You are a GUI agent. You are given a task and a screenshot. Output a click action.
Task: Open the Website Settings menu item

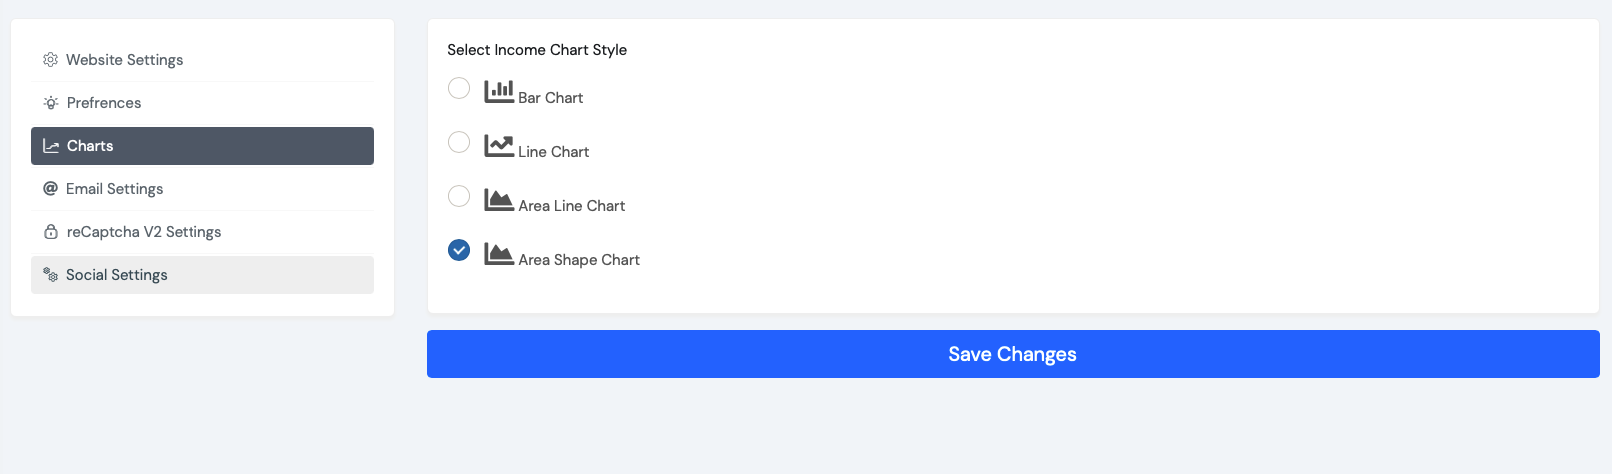coord(202,60)
